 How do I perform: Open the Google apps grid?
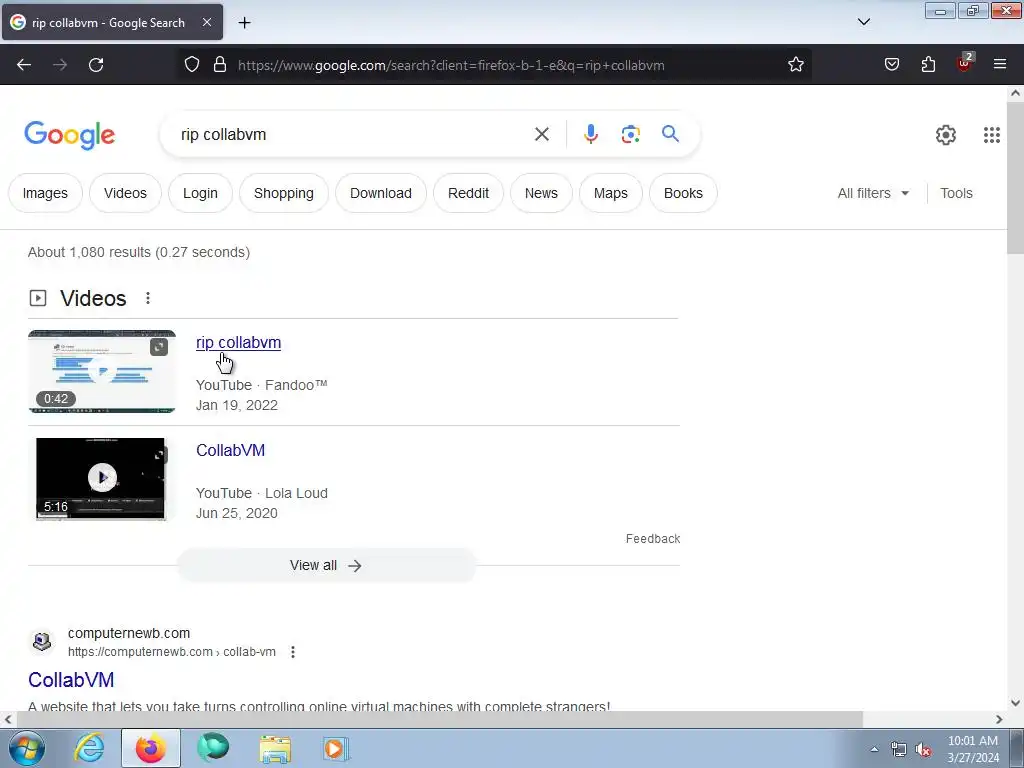(x=991, y=135)
